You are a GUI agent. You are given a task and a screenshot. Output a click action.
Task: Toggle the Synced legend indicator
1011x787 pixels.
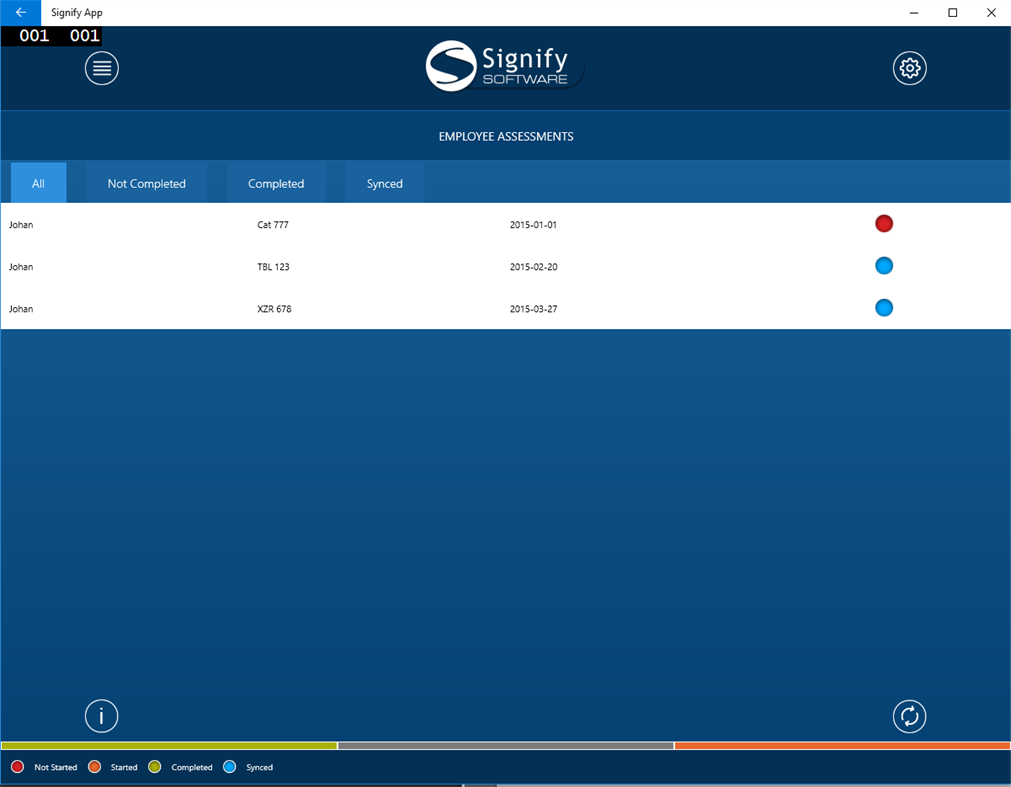pos(229,766)
